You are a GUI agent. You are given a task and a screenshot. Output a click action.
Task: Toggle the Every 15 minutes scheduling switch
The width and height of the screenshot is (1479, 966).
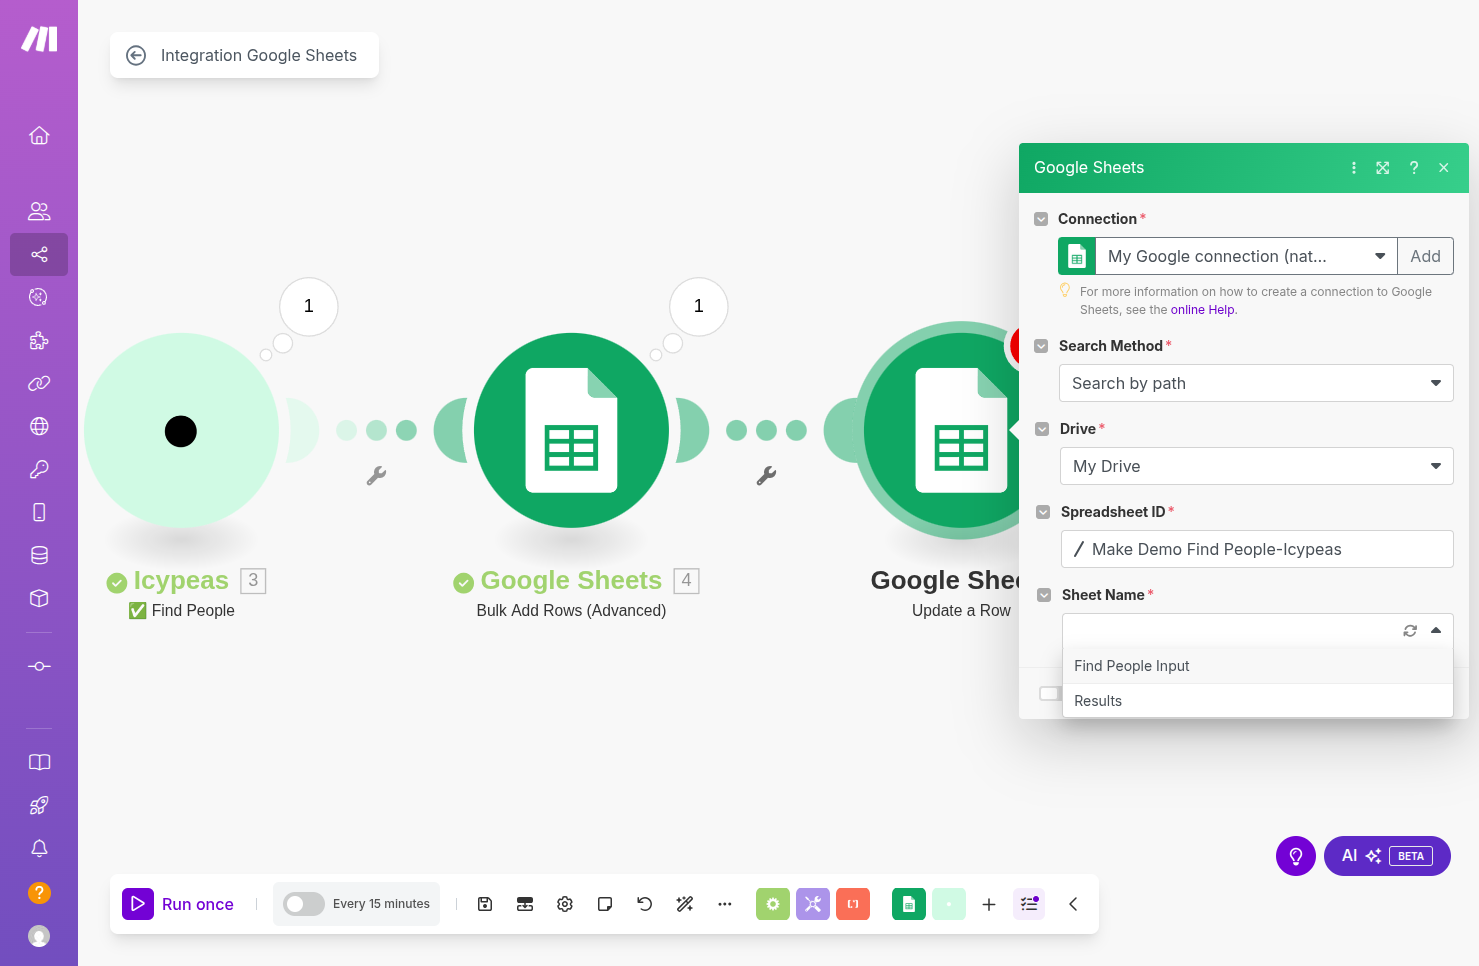tap(304, 904)
